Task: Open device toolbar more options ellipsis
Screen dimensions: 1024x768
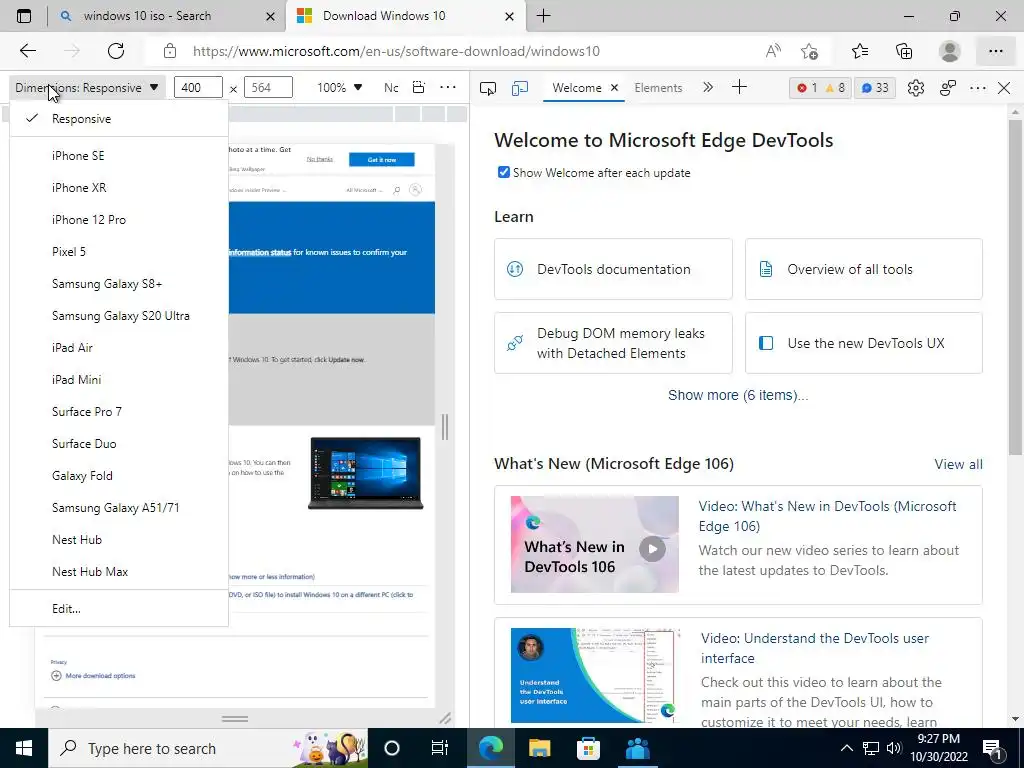Action: [447, 88]
